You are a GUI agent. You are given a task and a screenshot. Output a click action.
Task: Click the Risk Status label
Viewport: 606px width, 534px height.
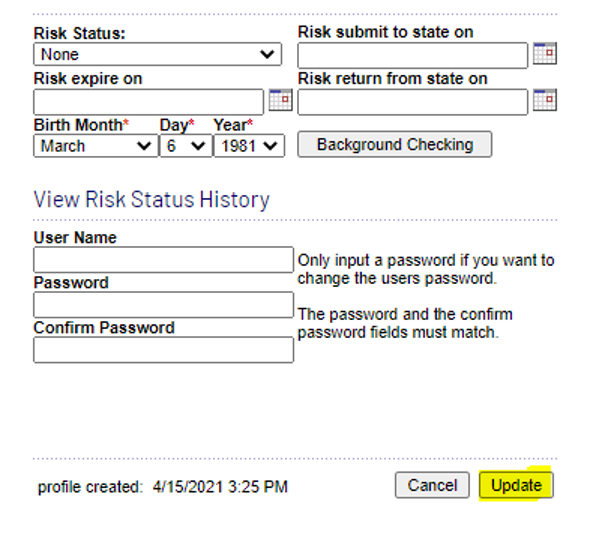tap(79, 33)
